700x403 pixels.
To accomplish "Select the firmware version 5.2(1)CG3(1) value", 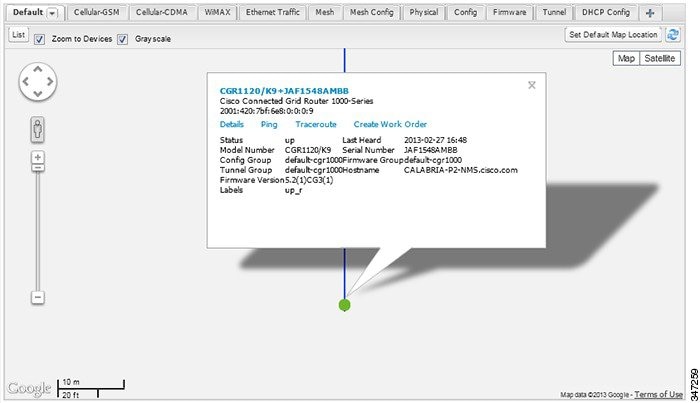I will click(309, 180).
